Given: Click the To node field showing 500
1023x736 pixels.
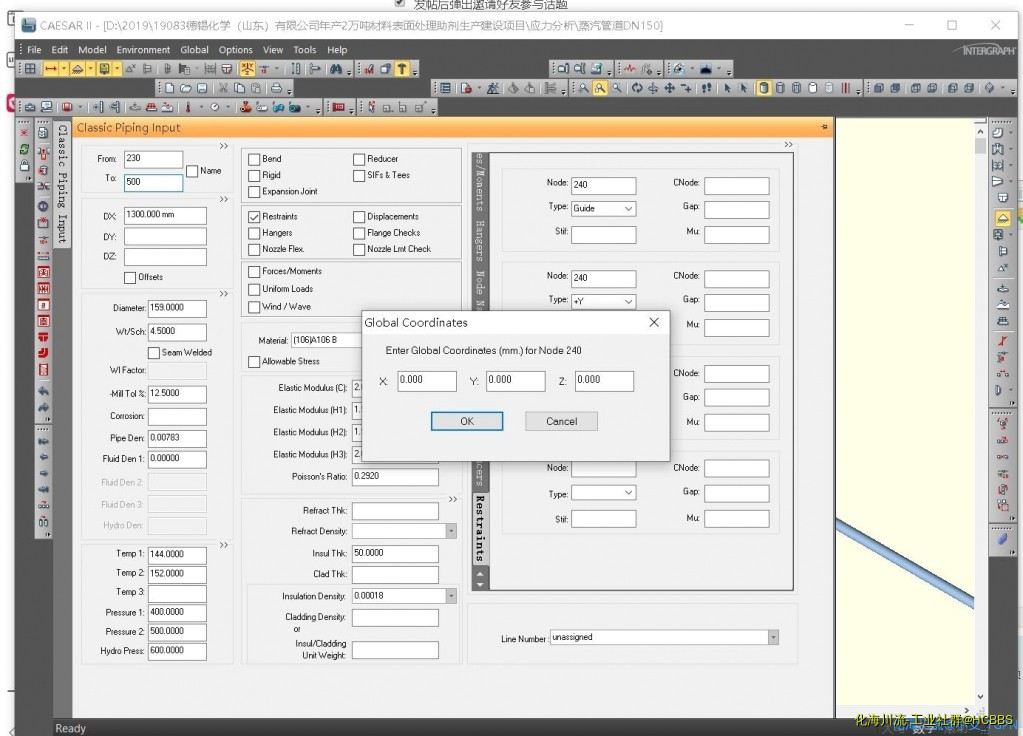Looking at the screenshot, I should tap(153, 183).
